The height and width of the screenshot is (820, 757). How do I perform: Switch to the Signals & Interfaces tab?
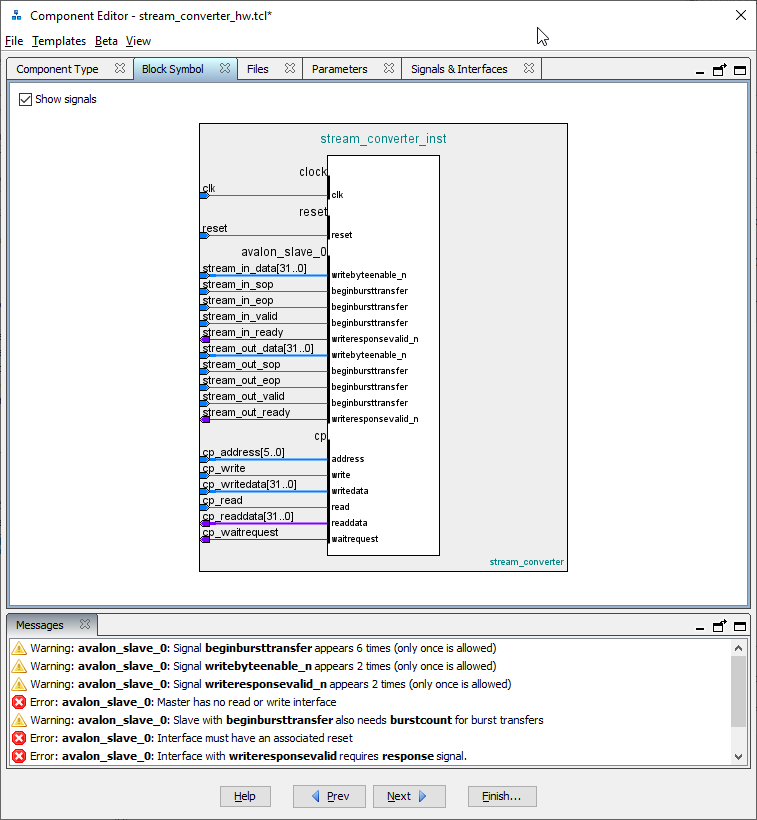click(459, 69)
